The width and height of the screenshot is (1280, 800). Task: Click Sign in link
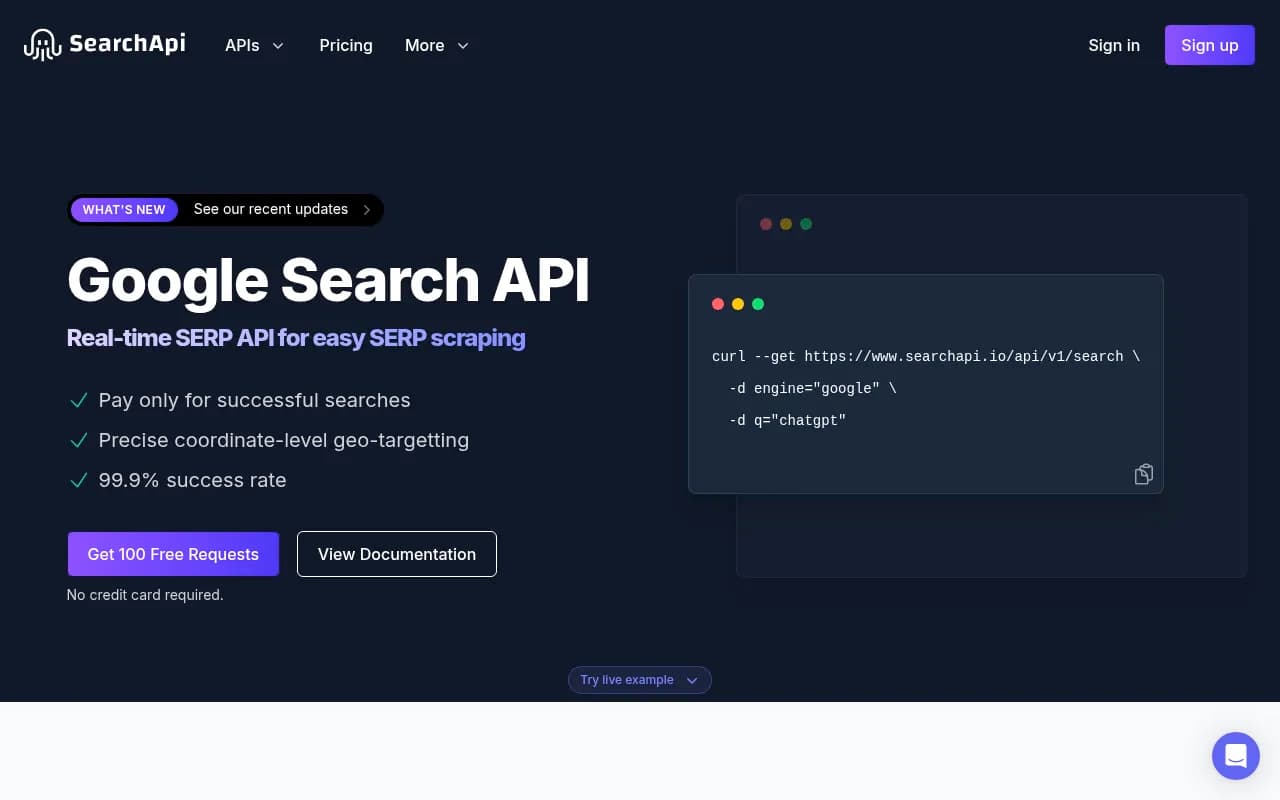1114,45
